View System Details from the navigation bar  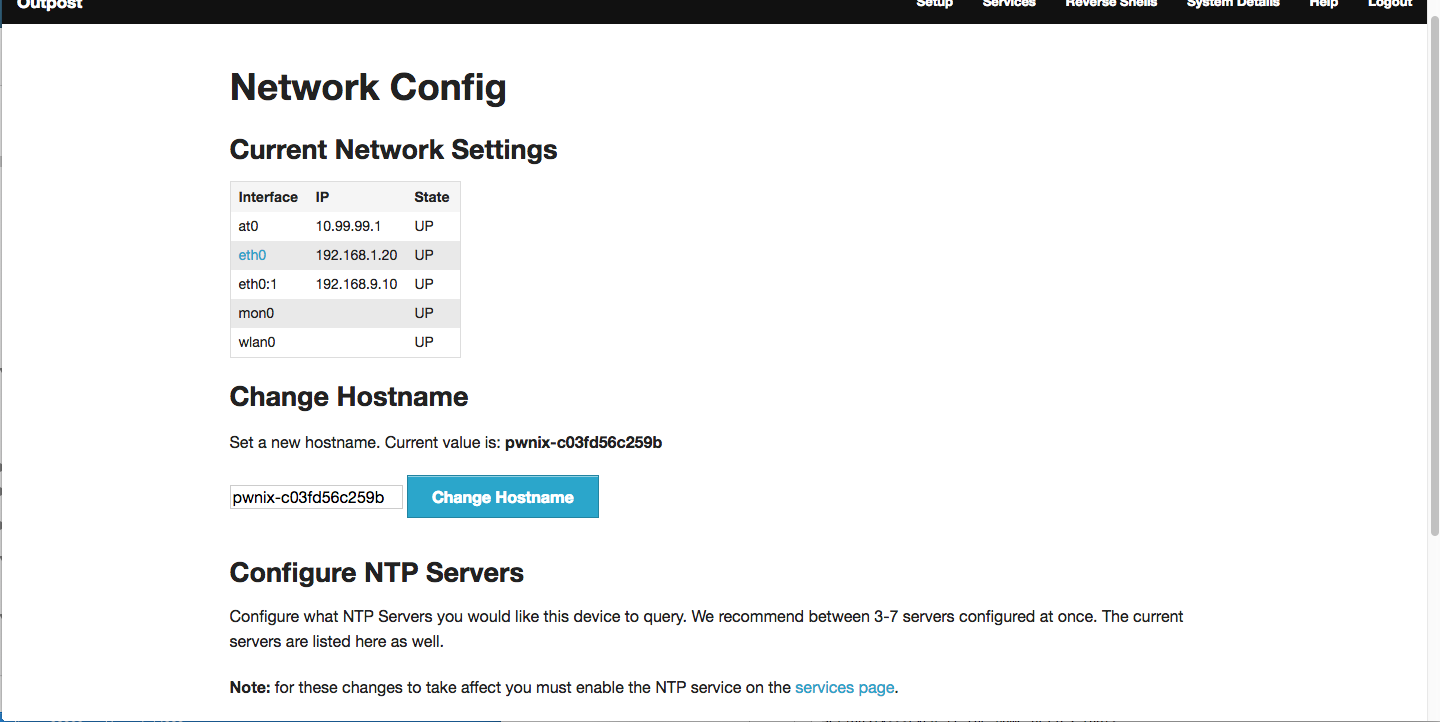[1232, 5]
